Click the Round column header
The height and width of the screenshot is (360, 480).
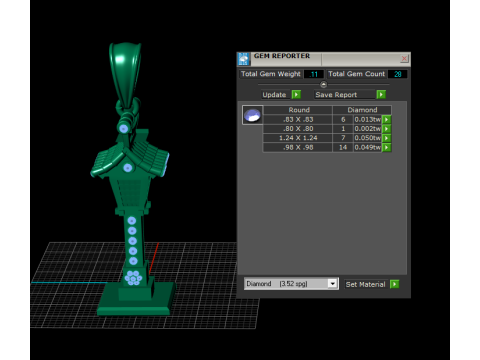[299, 110]
